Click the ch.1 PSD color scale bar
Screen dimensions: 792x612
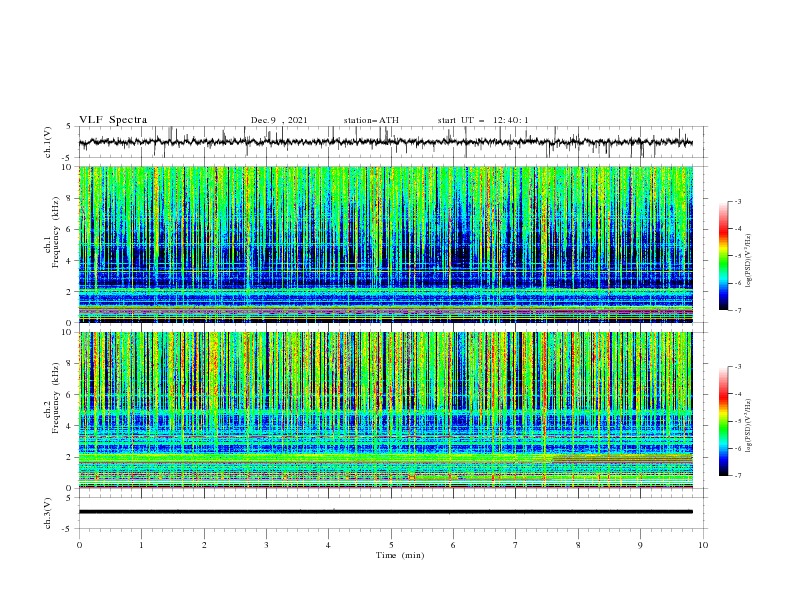723,255
